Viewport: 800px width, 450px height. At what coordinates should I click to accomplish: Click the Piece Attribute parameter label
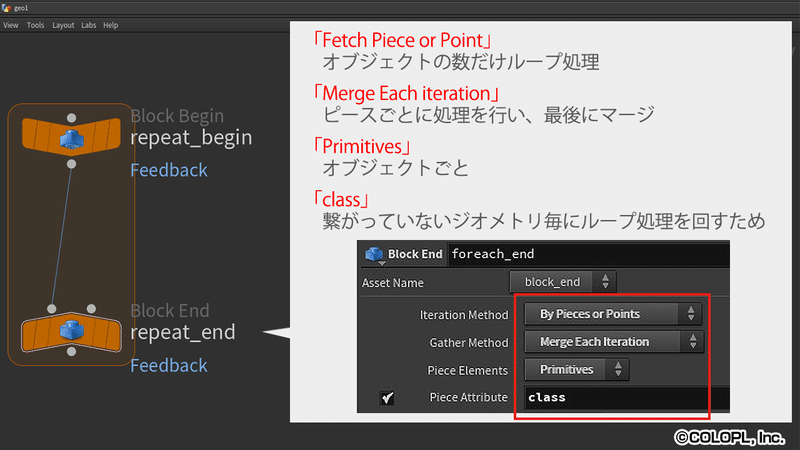tap(468, 397)
